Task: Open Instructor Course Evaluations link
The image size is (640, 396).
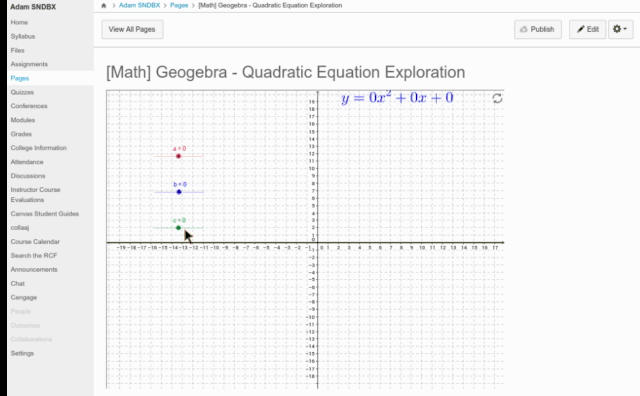Action: click(x=36, y=195)
